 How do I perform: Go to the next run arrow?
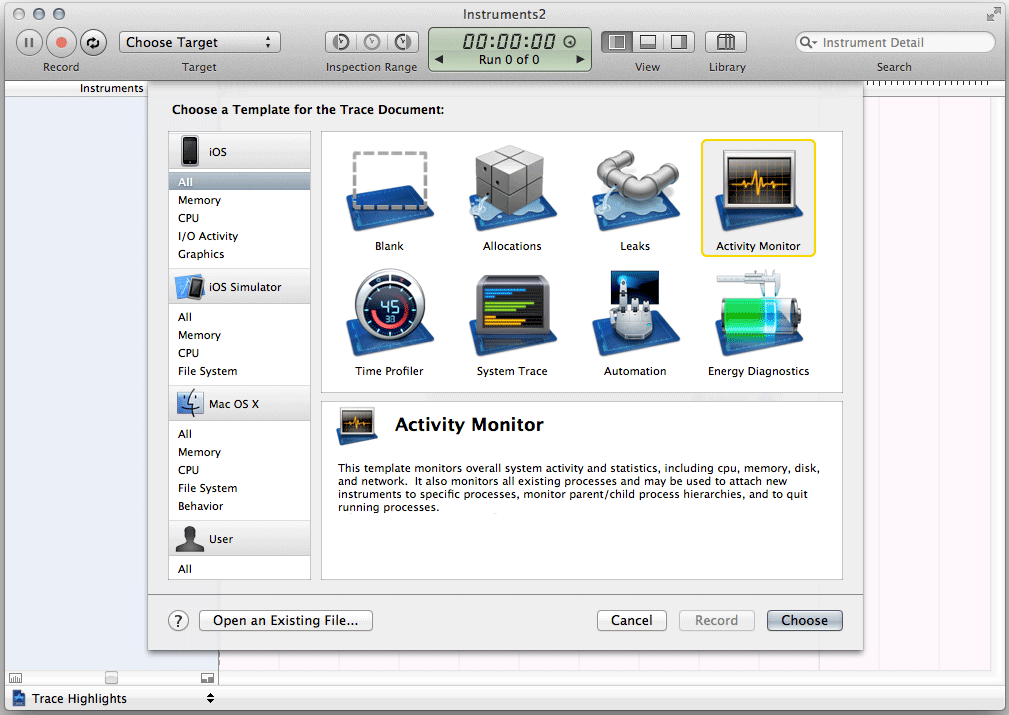coord(580,59)
